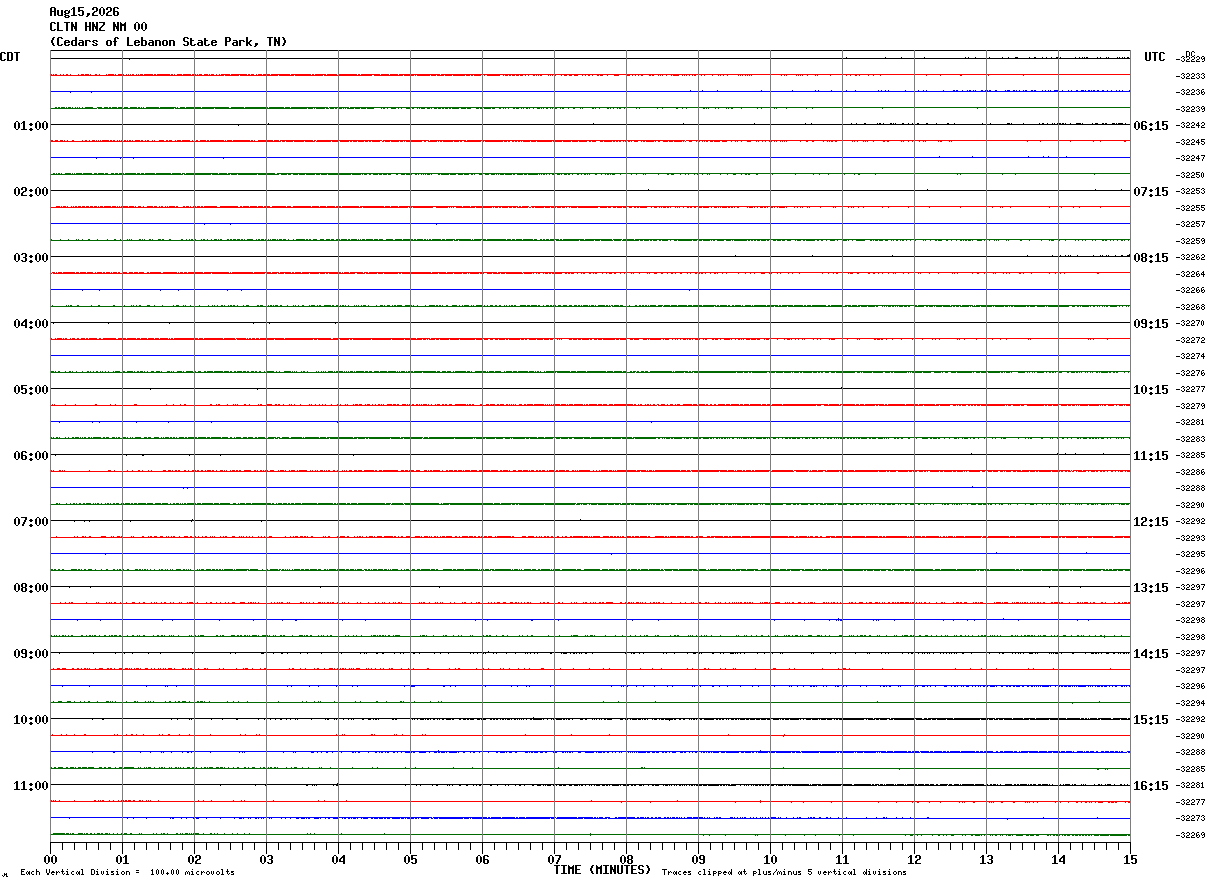Screen dimensions: 1210x886
Task: Select the CDT timezone label
Action: [10, 57]
